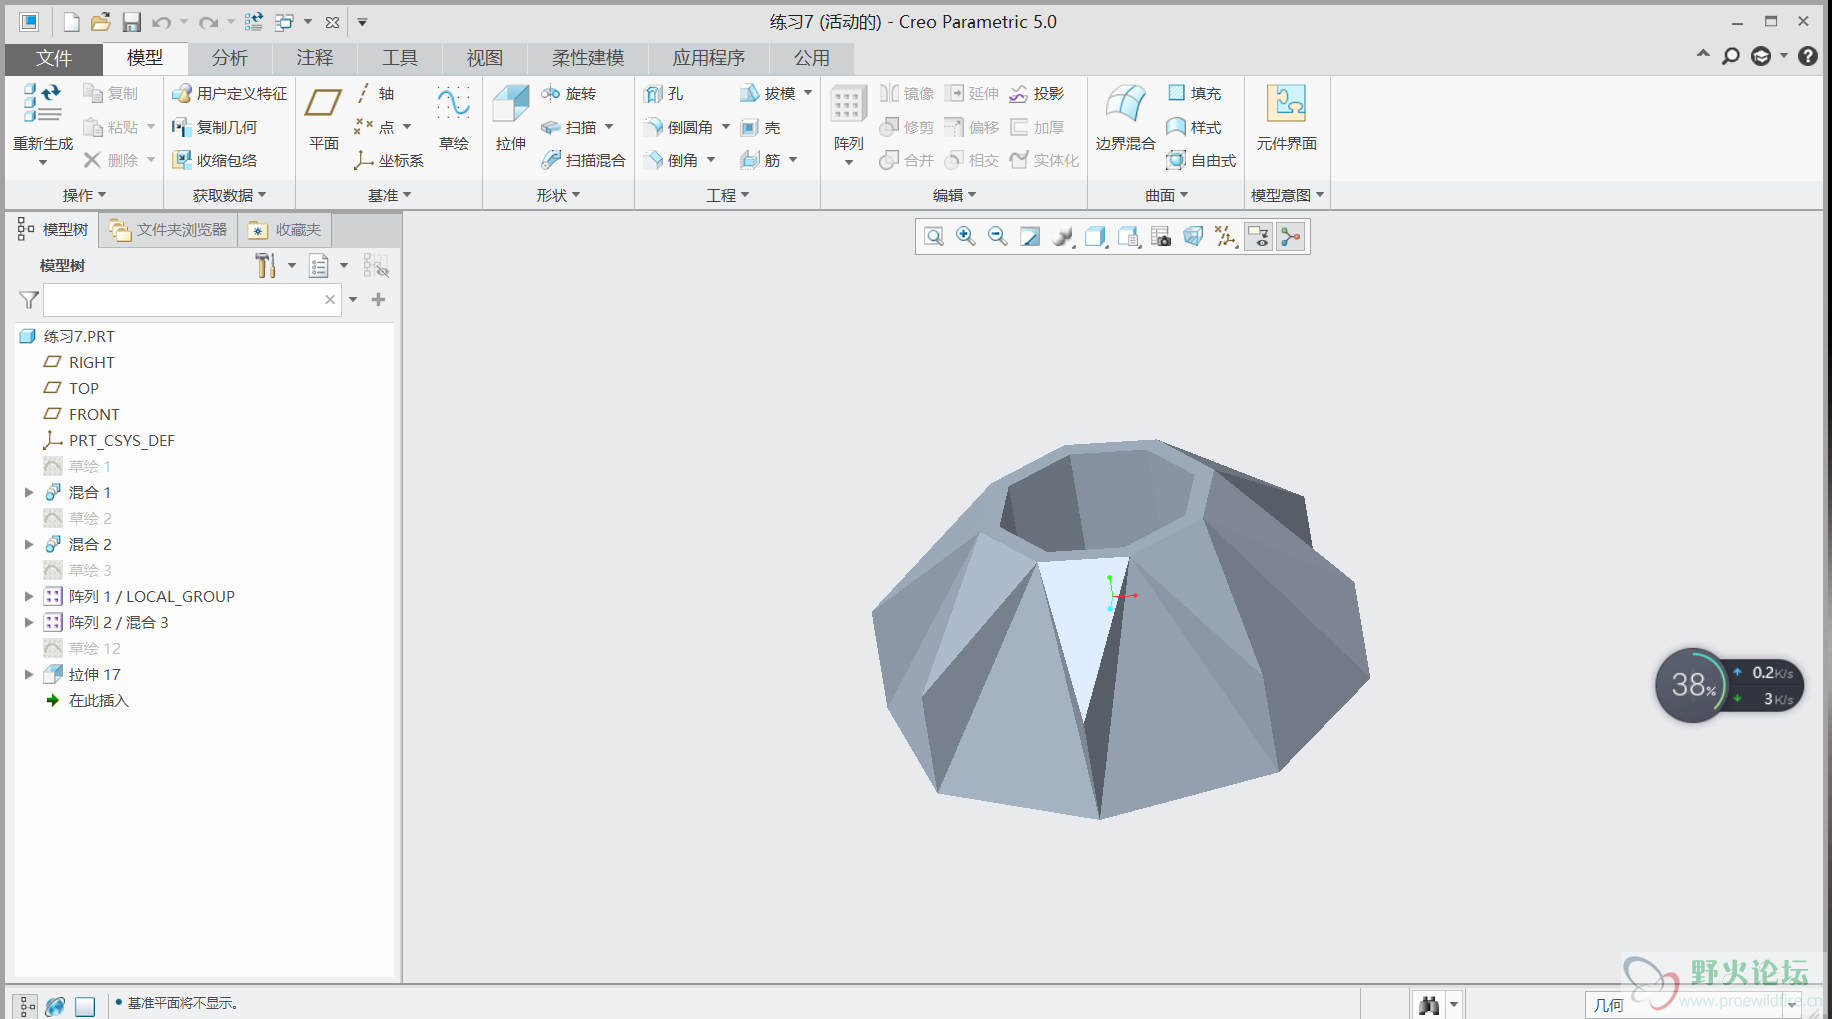The width and height of the screenshot is (1832, 1019).
Task: Click the Hole (孔) tool
Action: (x=664, y=93)
